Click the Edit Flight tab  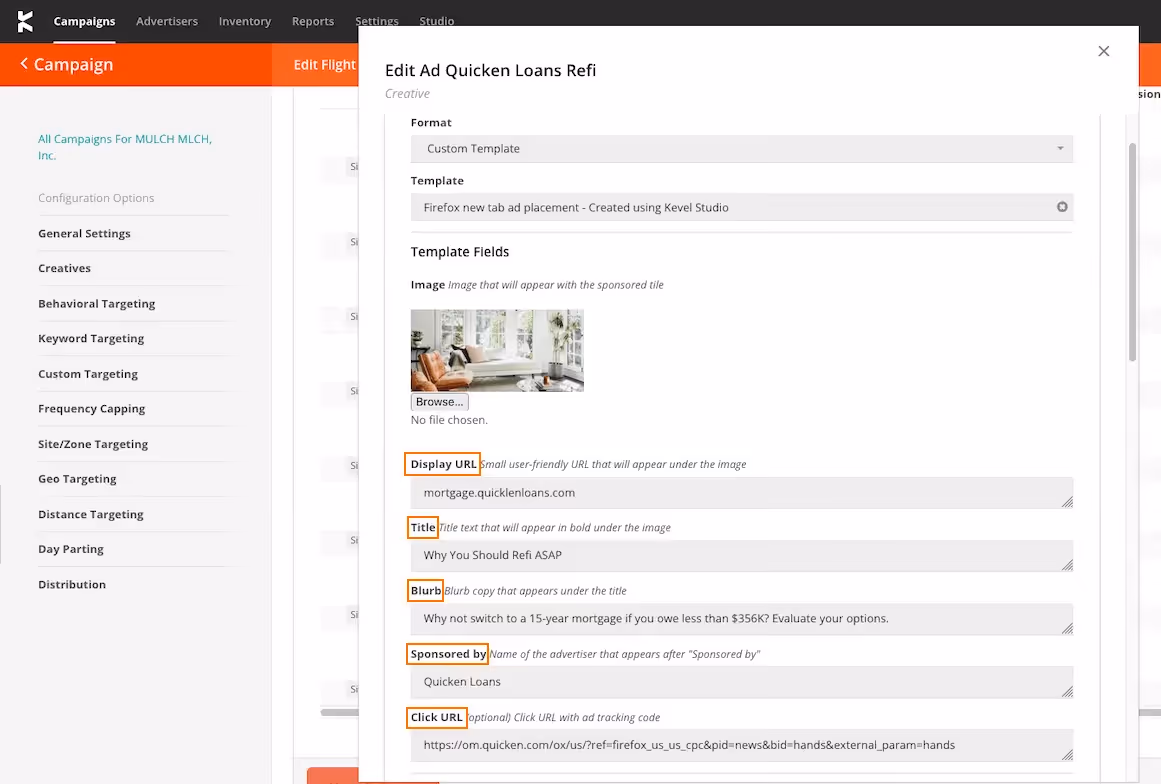pyautogui.click(x=325, y=64)
